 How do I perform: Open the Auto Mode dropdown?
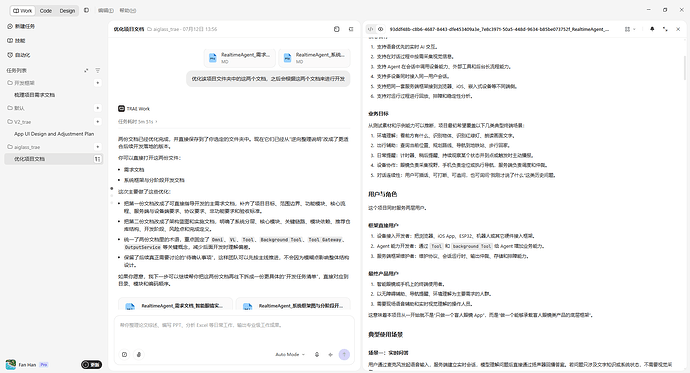290,355
